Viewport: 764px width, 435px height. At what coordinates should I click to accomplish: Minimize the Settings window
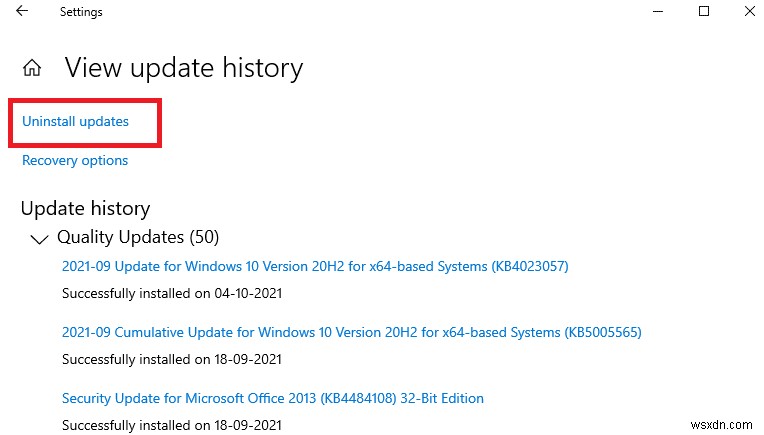pos(659,12)
